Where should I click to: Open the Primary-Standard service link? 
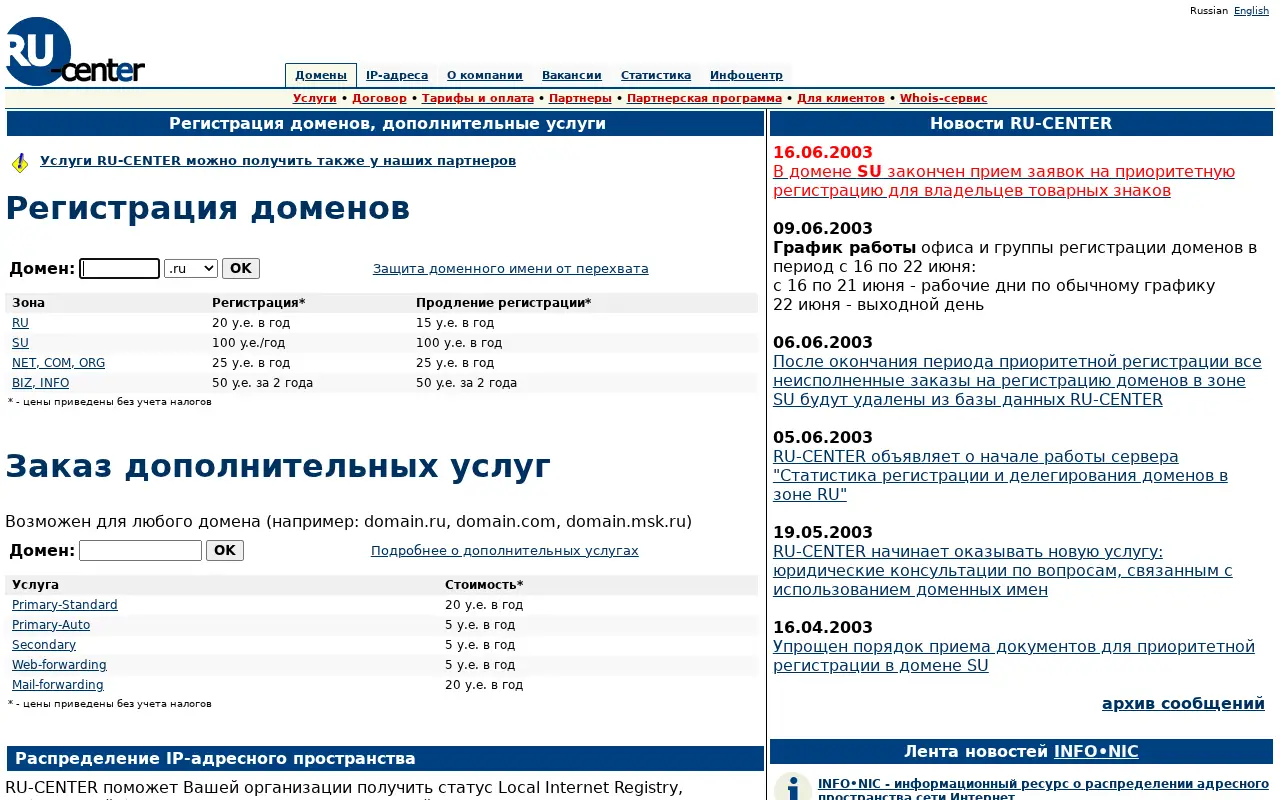65,605
